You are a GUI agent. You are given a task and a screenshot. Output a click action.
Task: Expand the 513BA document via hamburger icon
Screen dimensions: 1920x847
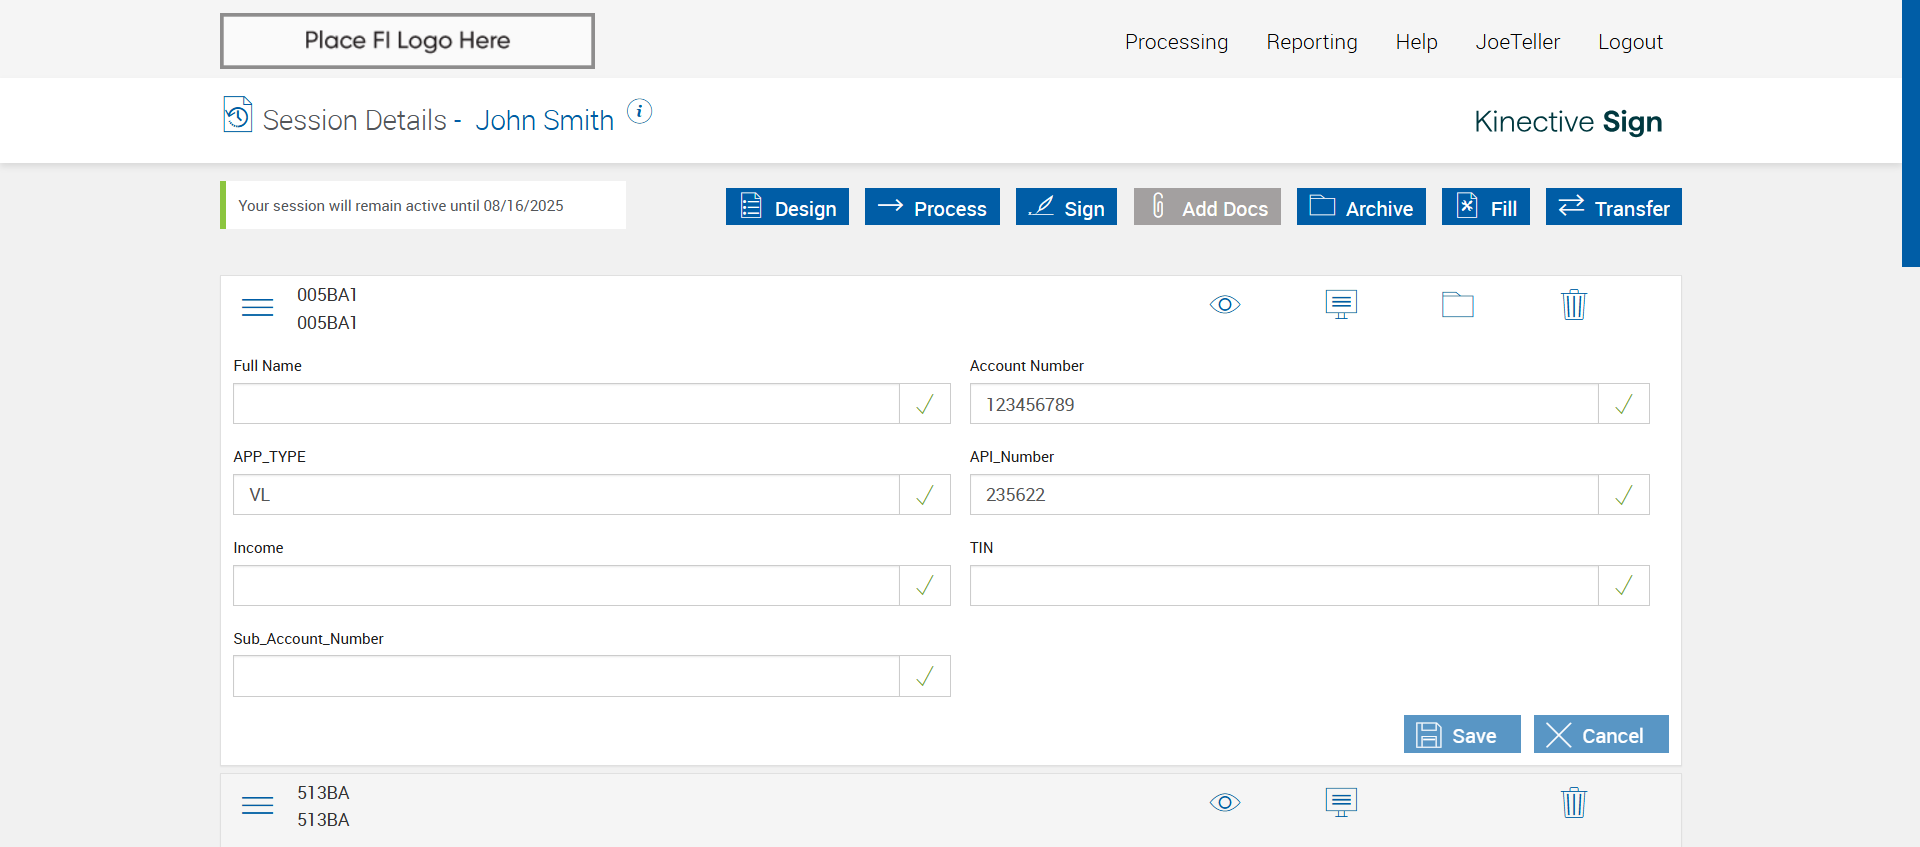tap(257, 805)
